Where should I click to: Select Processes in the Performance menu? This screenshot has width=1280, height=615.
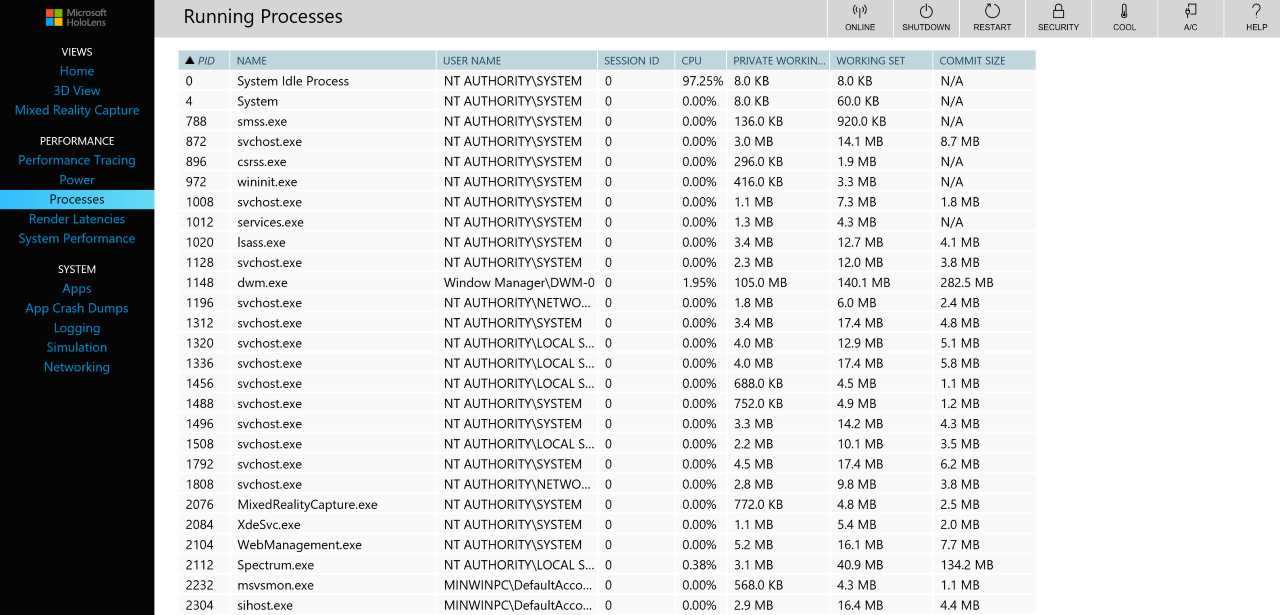pos(76,199)
